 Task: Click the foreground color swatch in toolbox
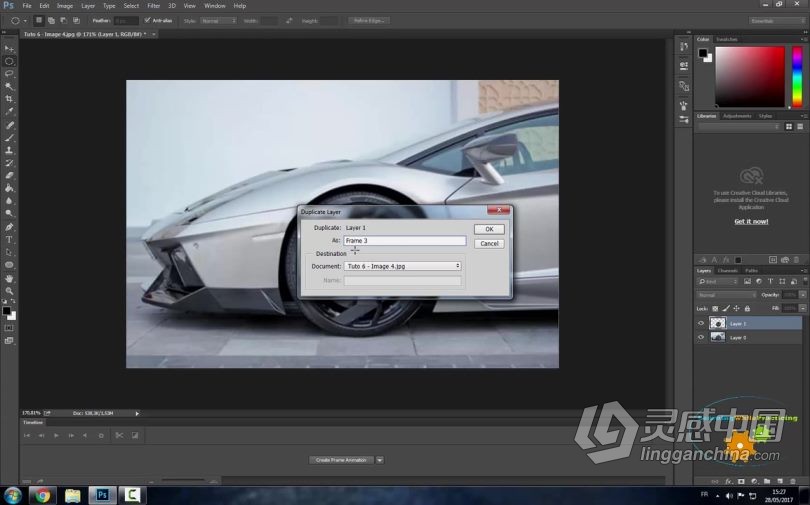point(6,311)
